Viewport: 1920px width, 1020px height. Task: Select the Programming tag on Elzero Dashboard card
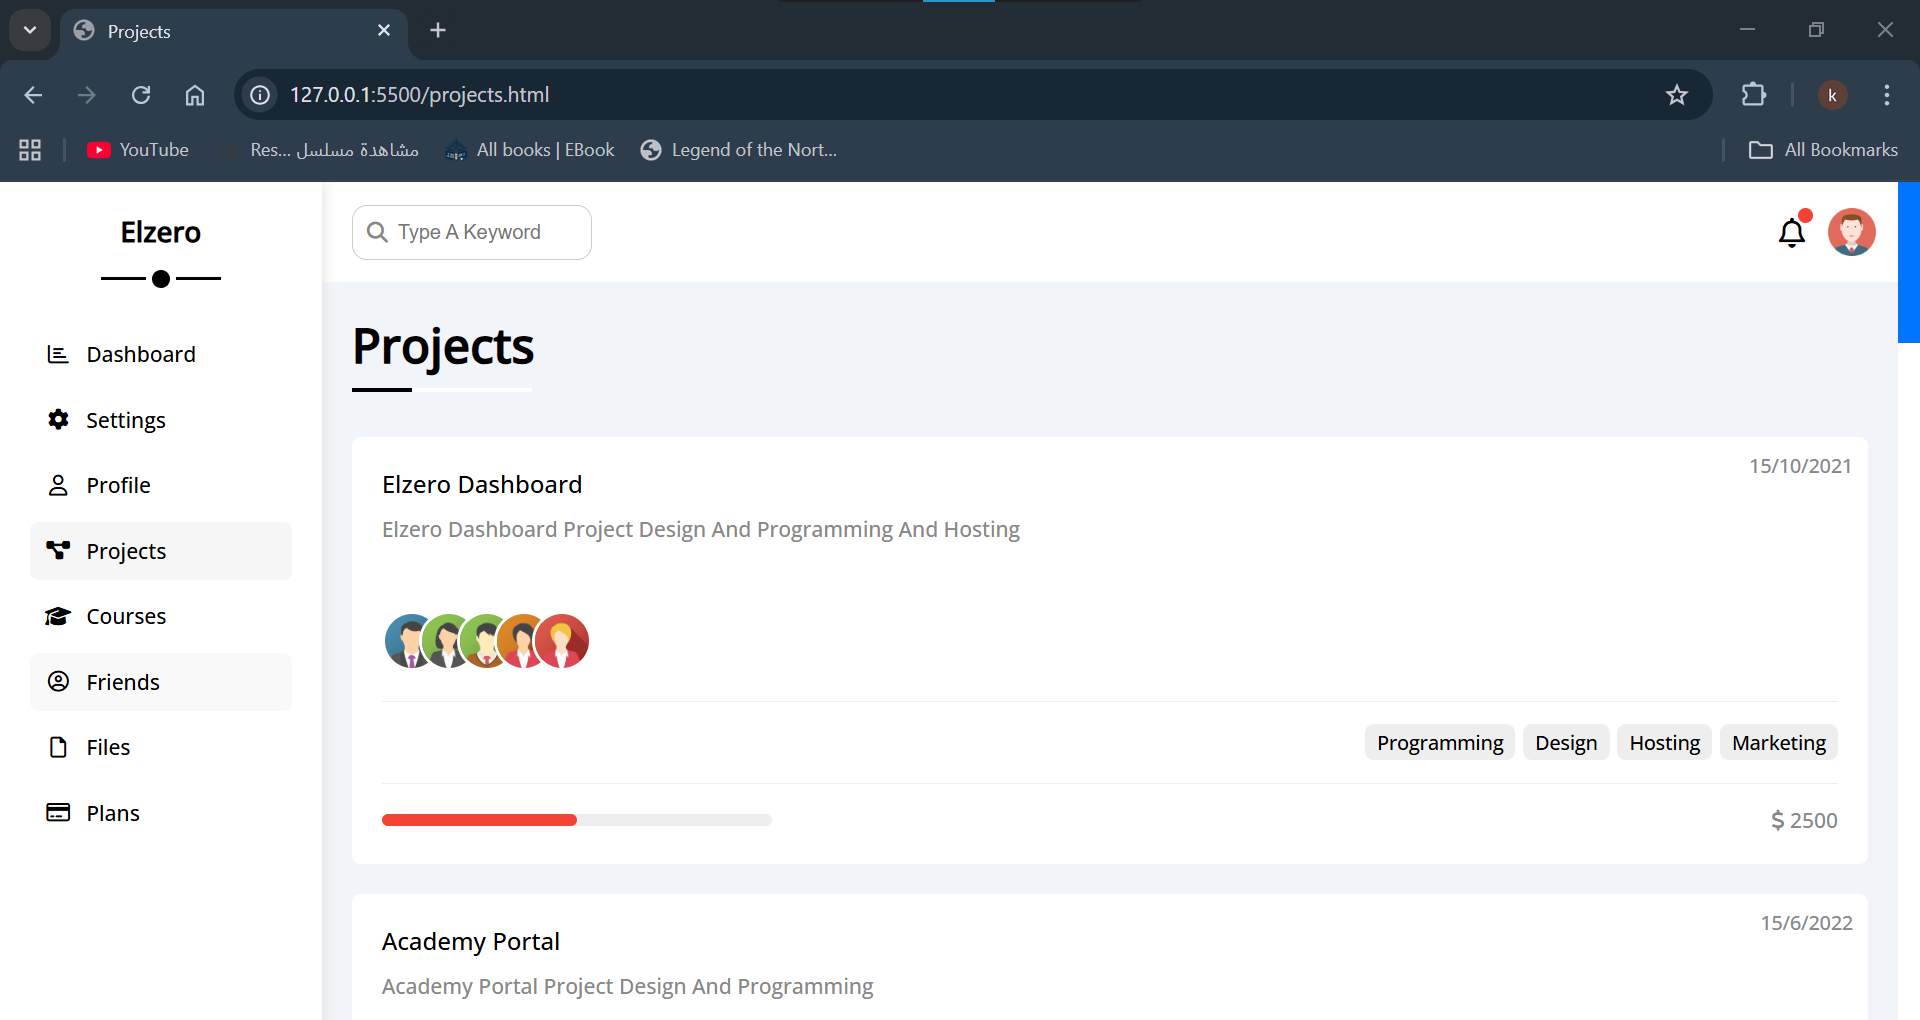1440,742
